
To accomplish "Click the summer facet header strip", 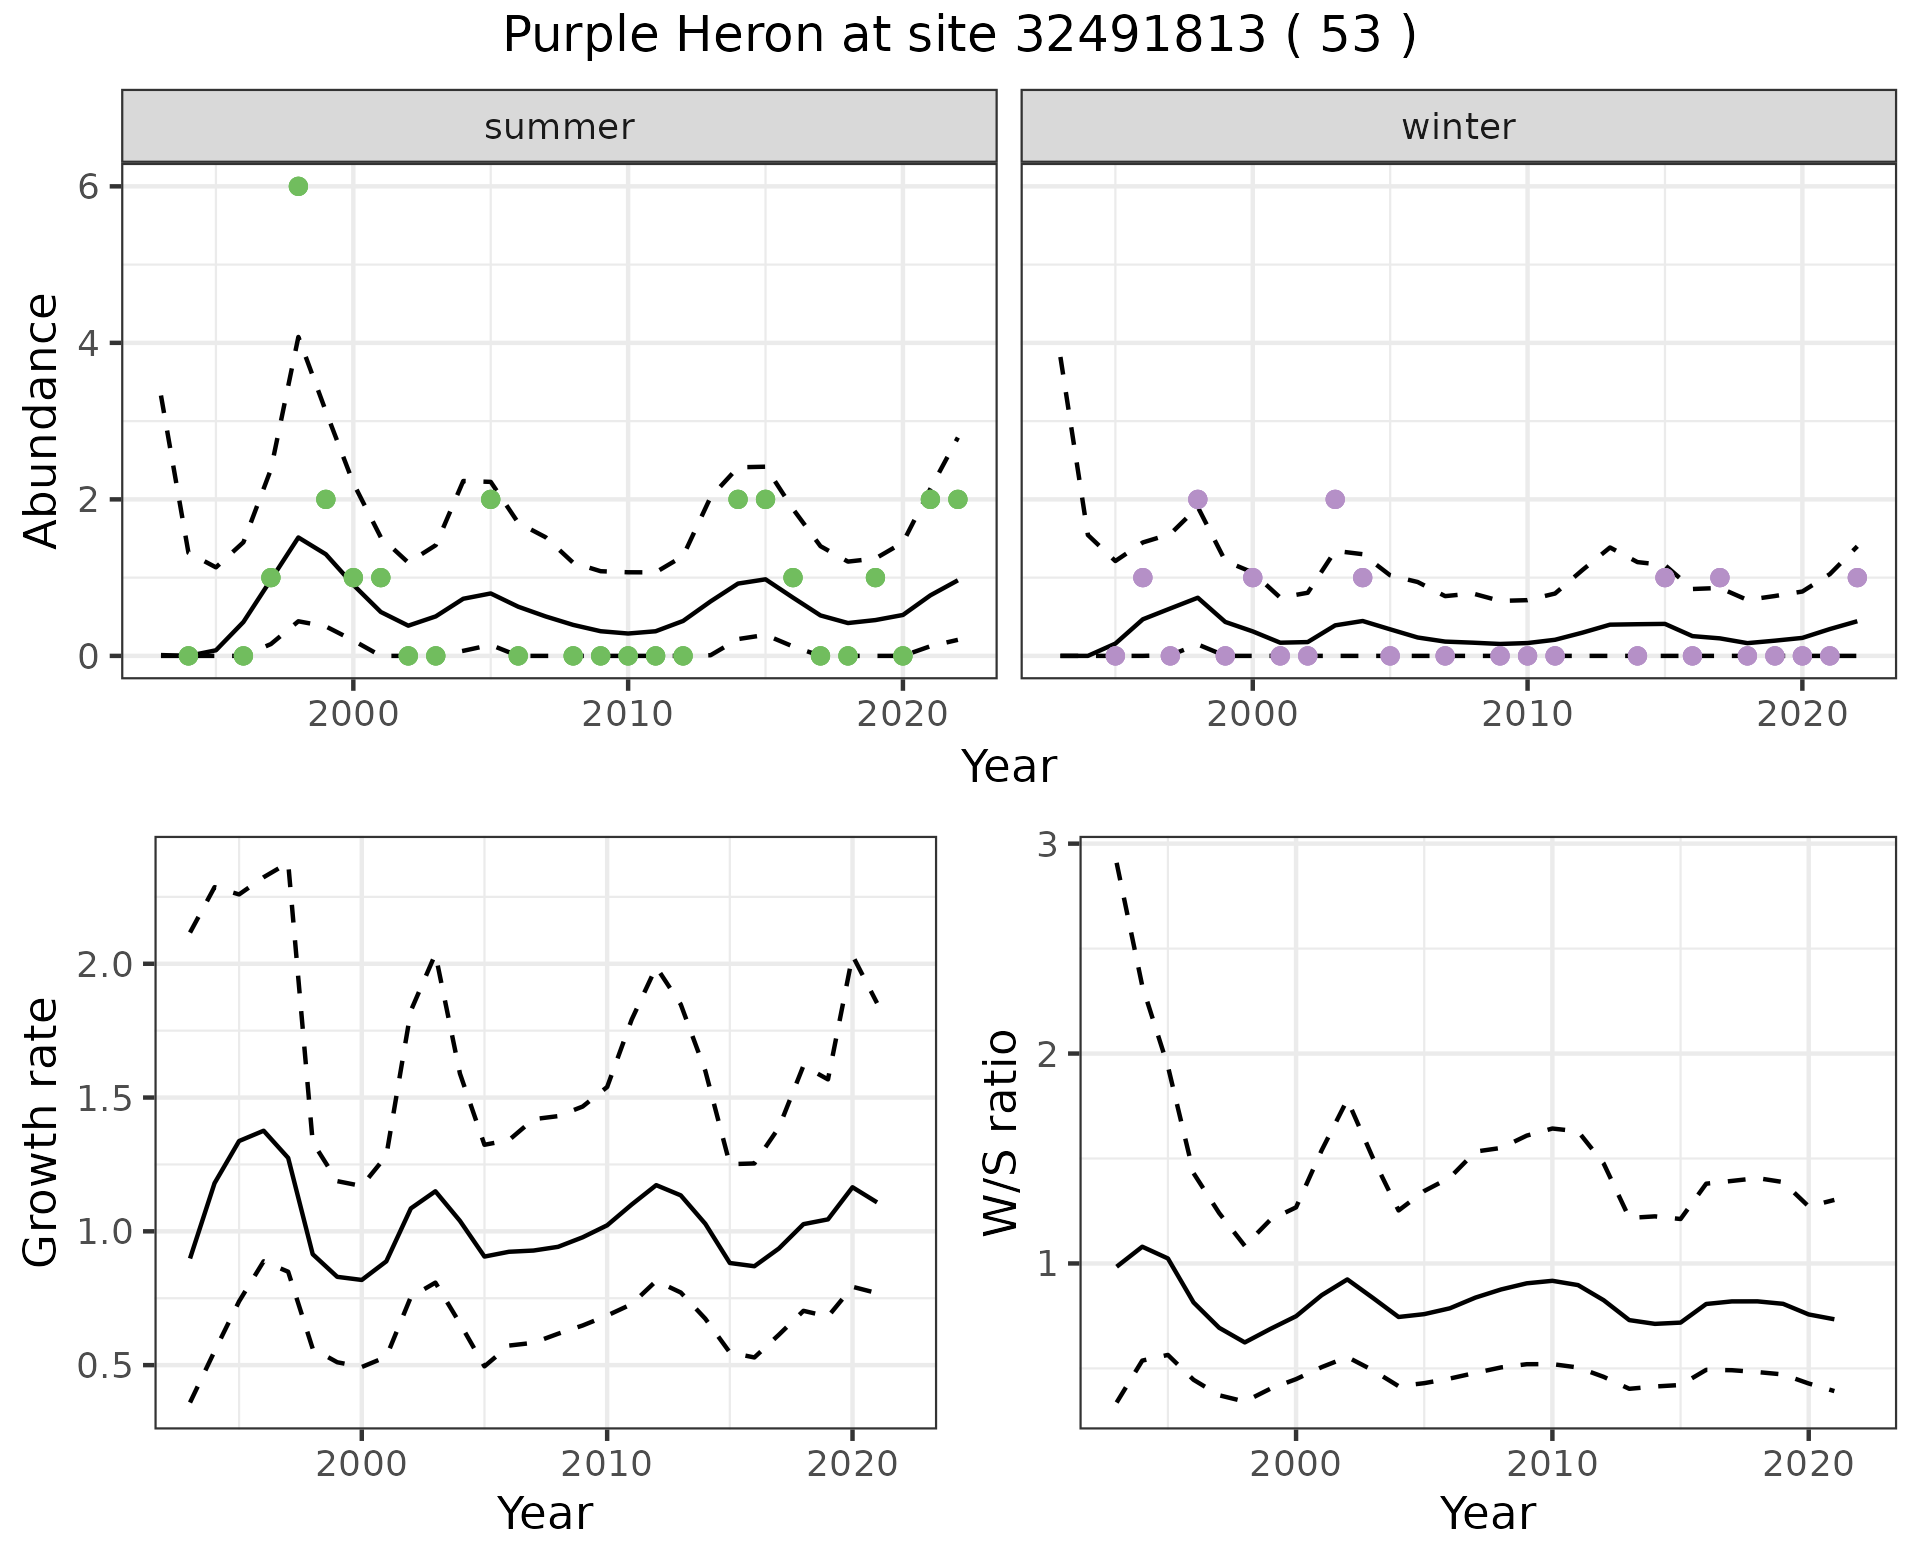I will 559,127.
